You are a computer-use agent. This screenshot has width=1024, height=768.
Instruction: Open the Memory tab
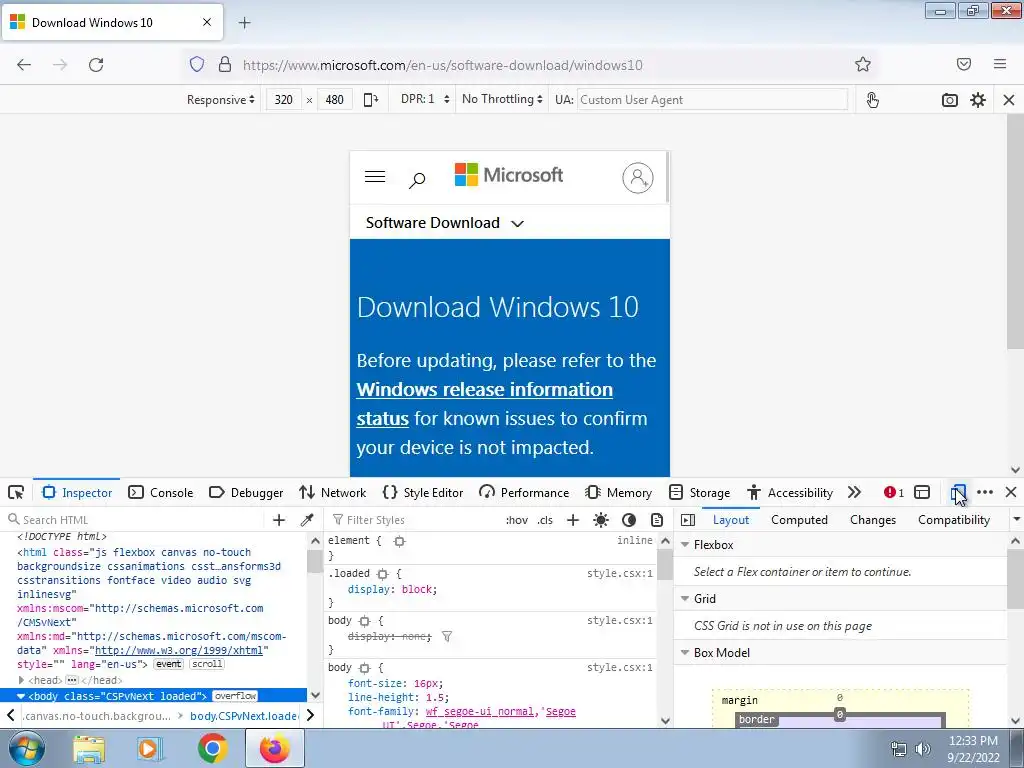[x=618, y=492]
